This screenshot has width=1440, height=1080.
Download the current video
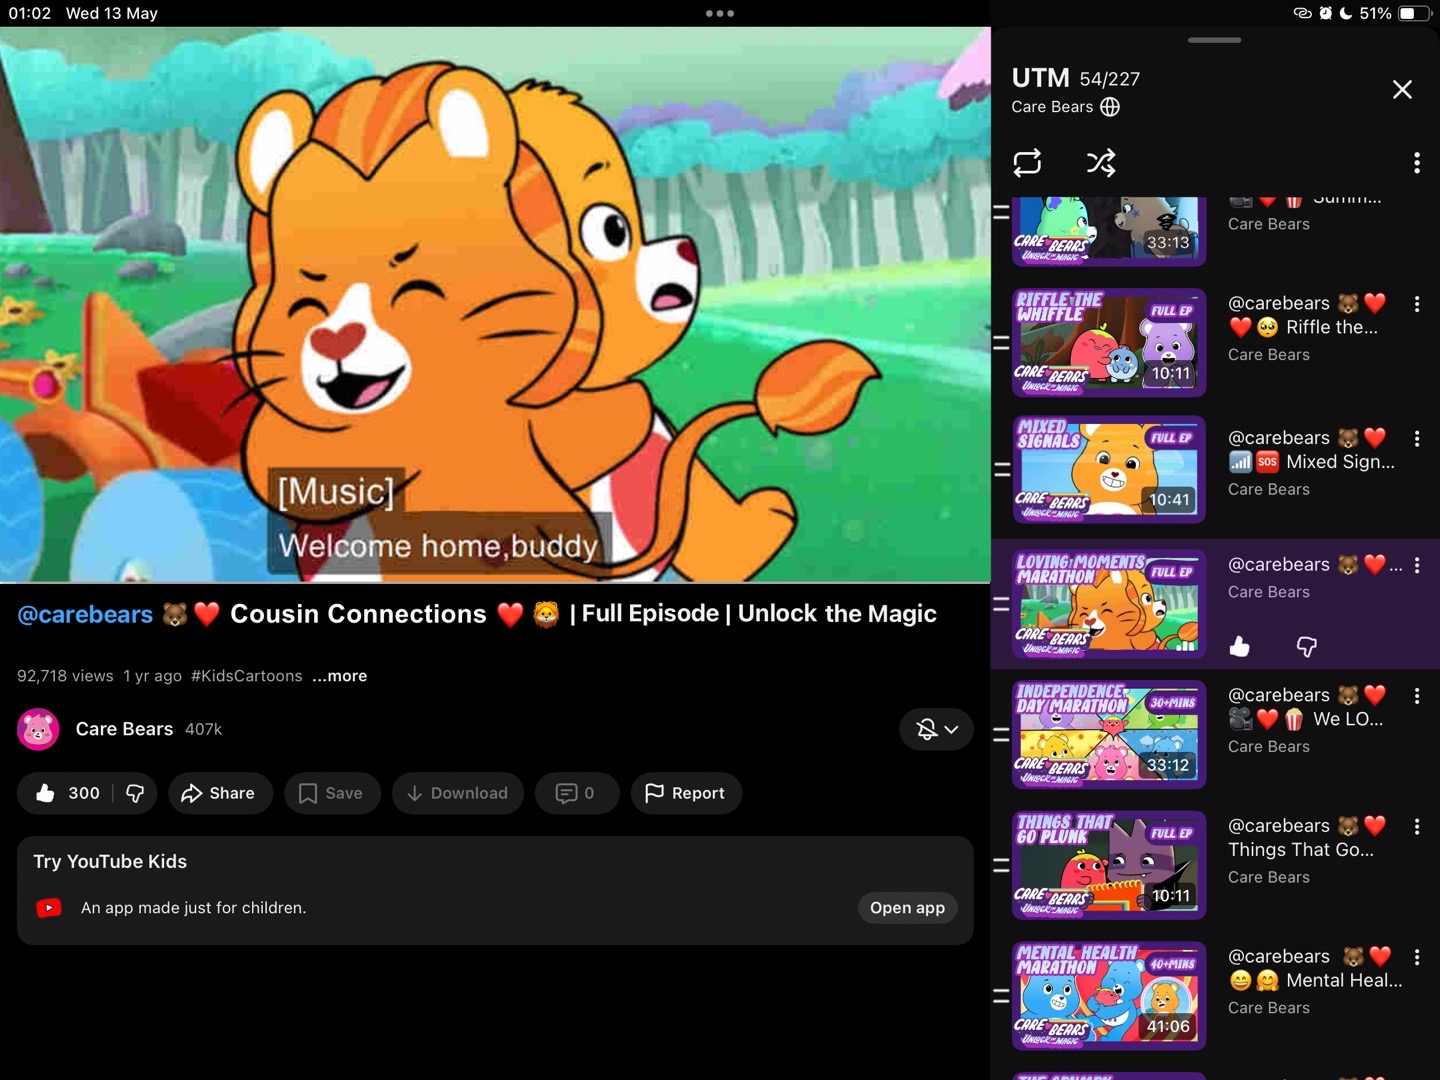click(457, 793)
